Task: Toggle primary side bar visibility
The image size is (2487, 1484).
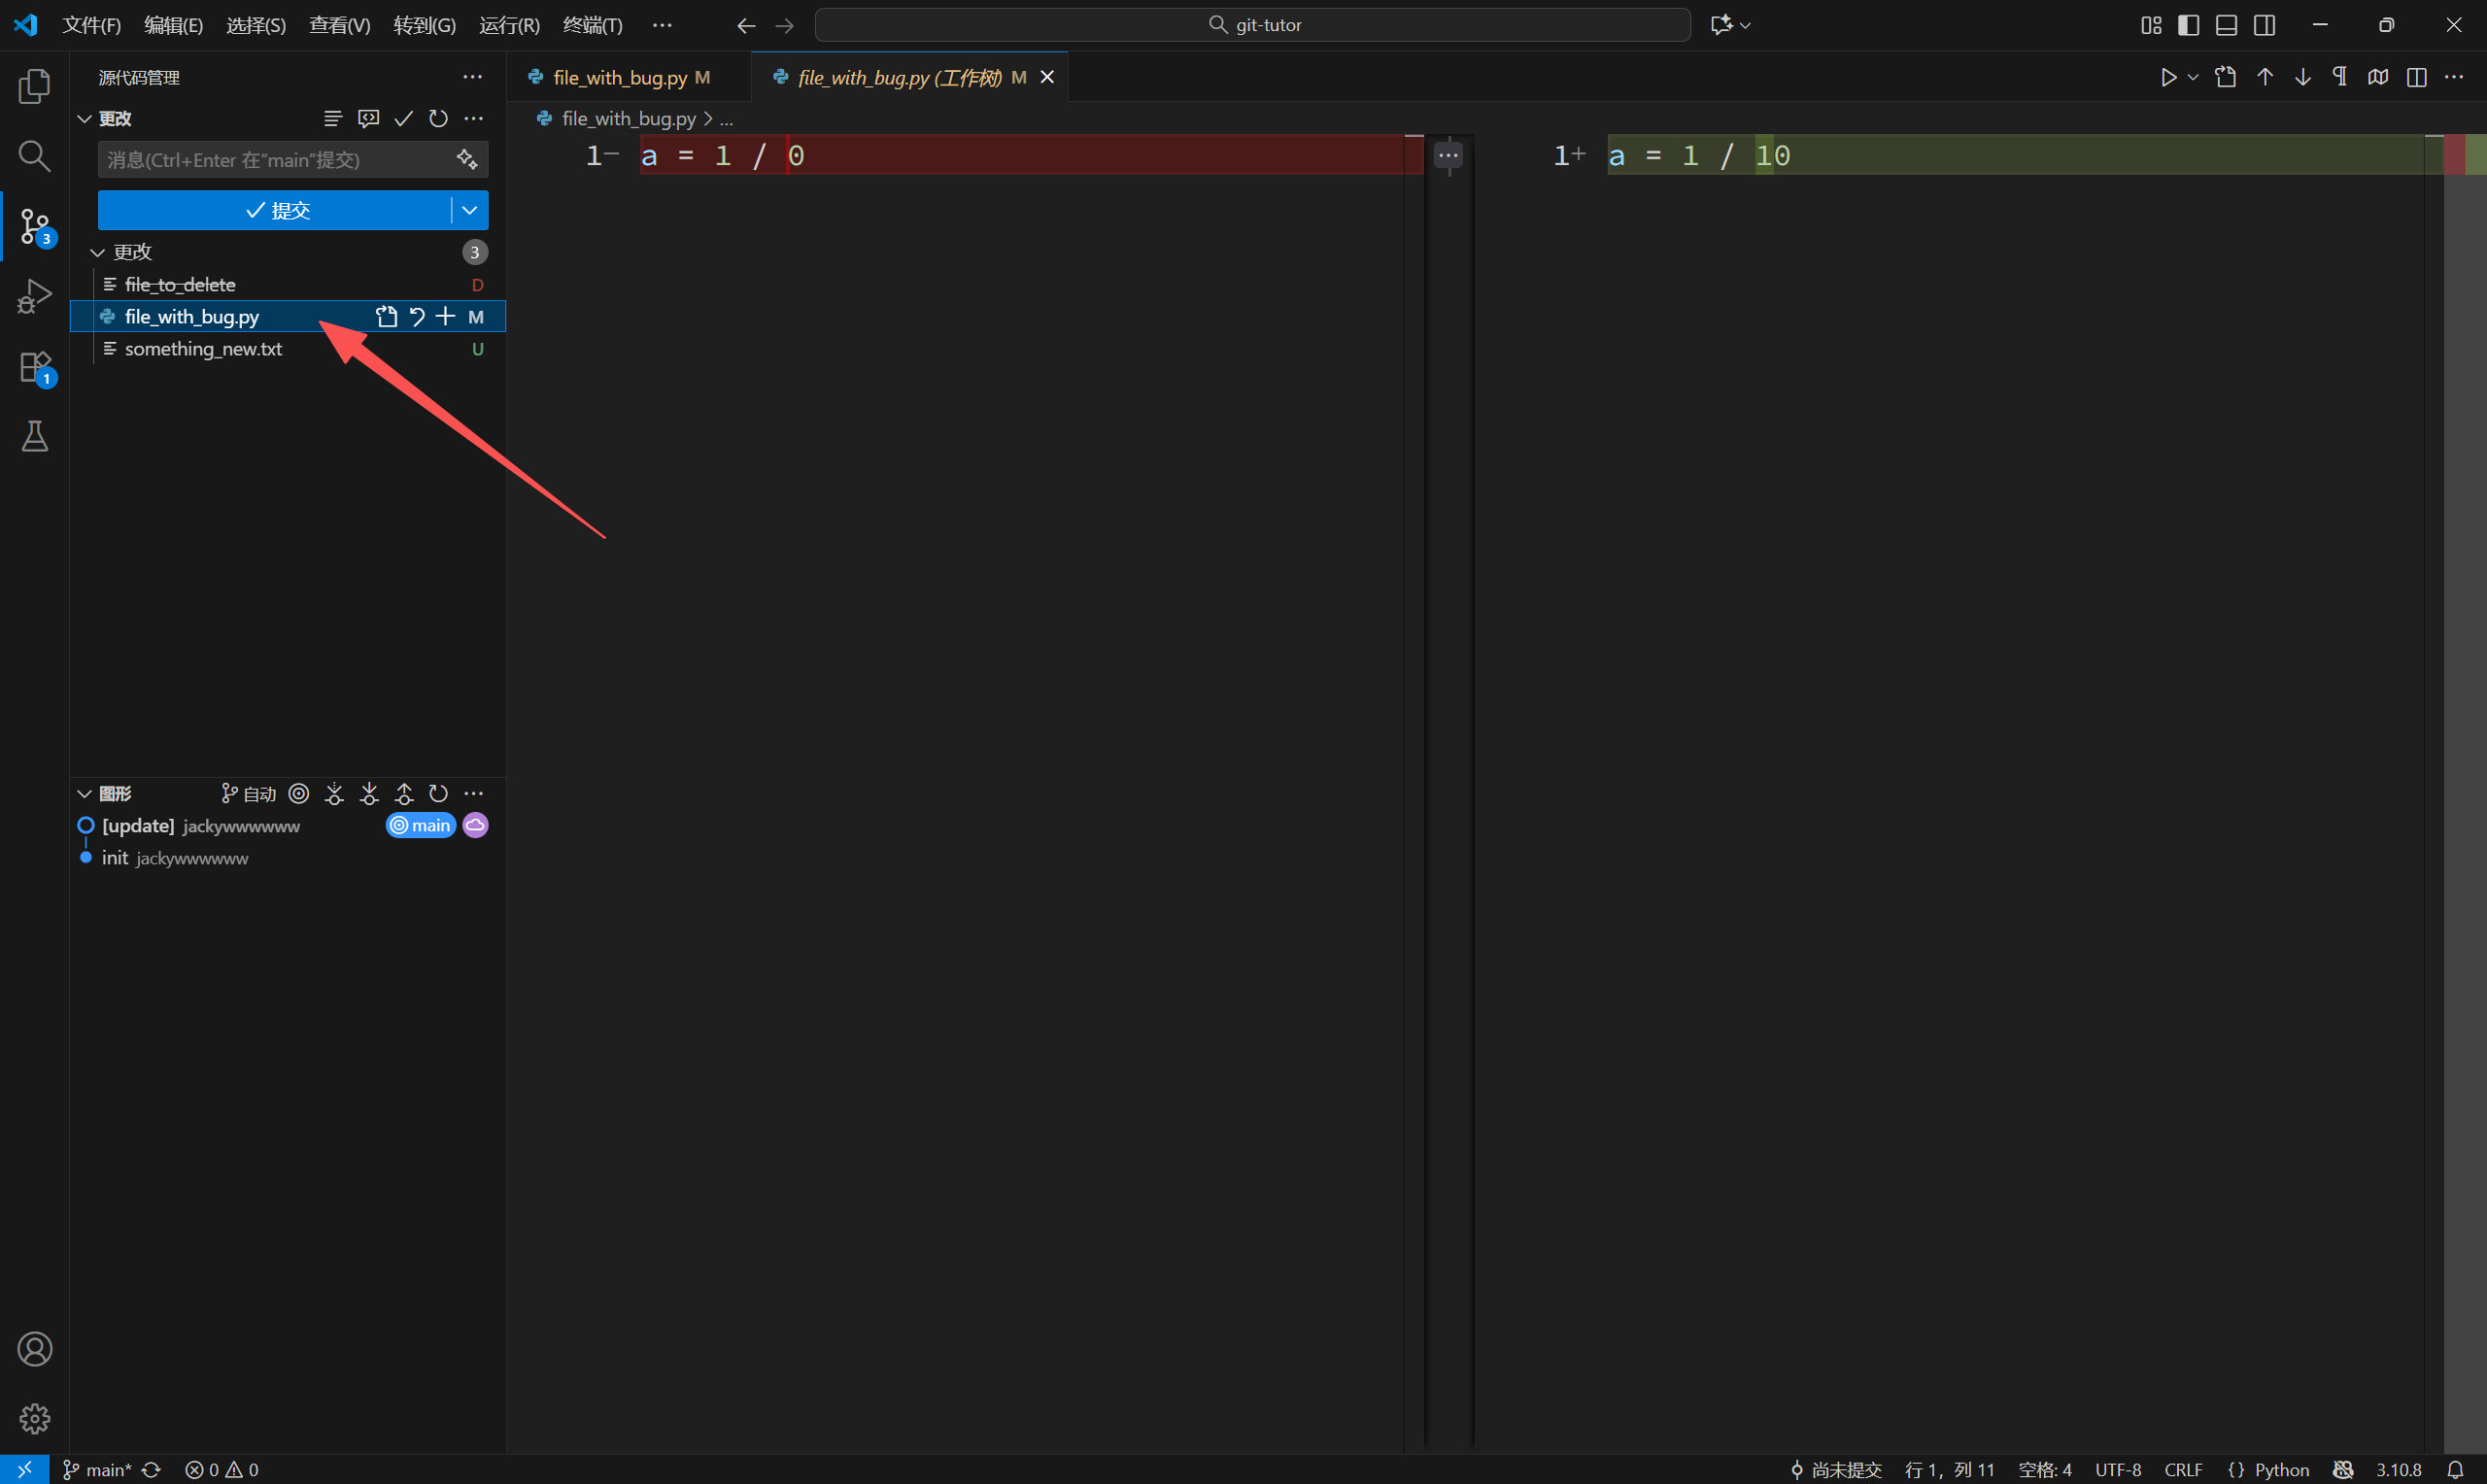Action: point(2188,25)
